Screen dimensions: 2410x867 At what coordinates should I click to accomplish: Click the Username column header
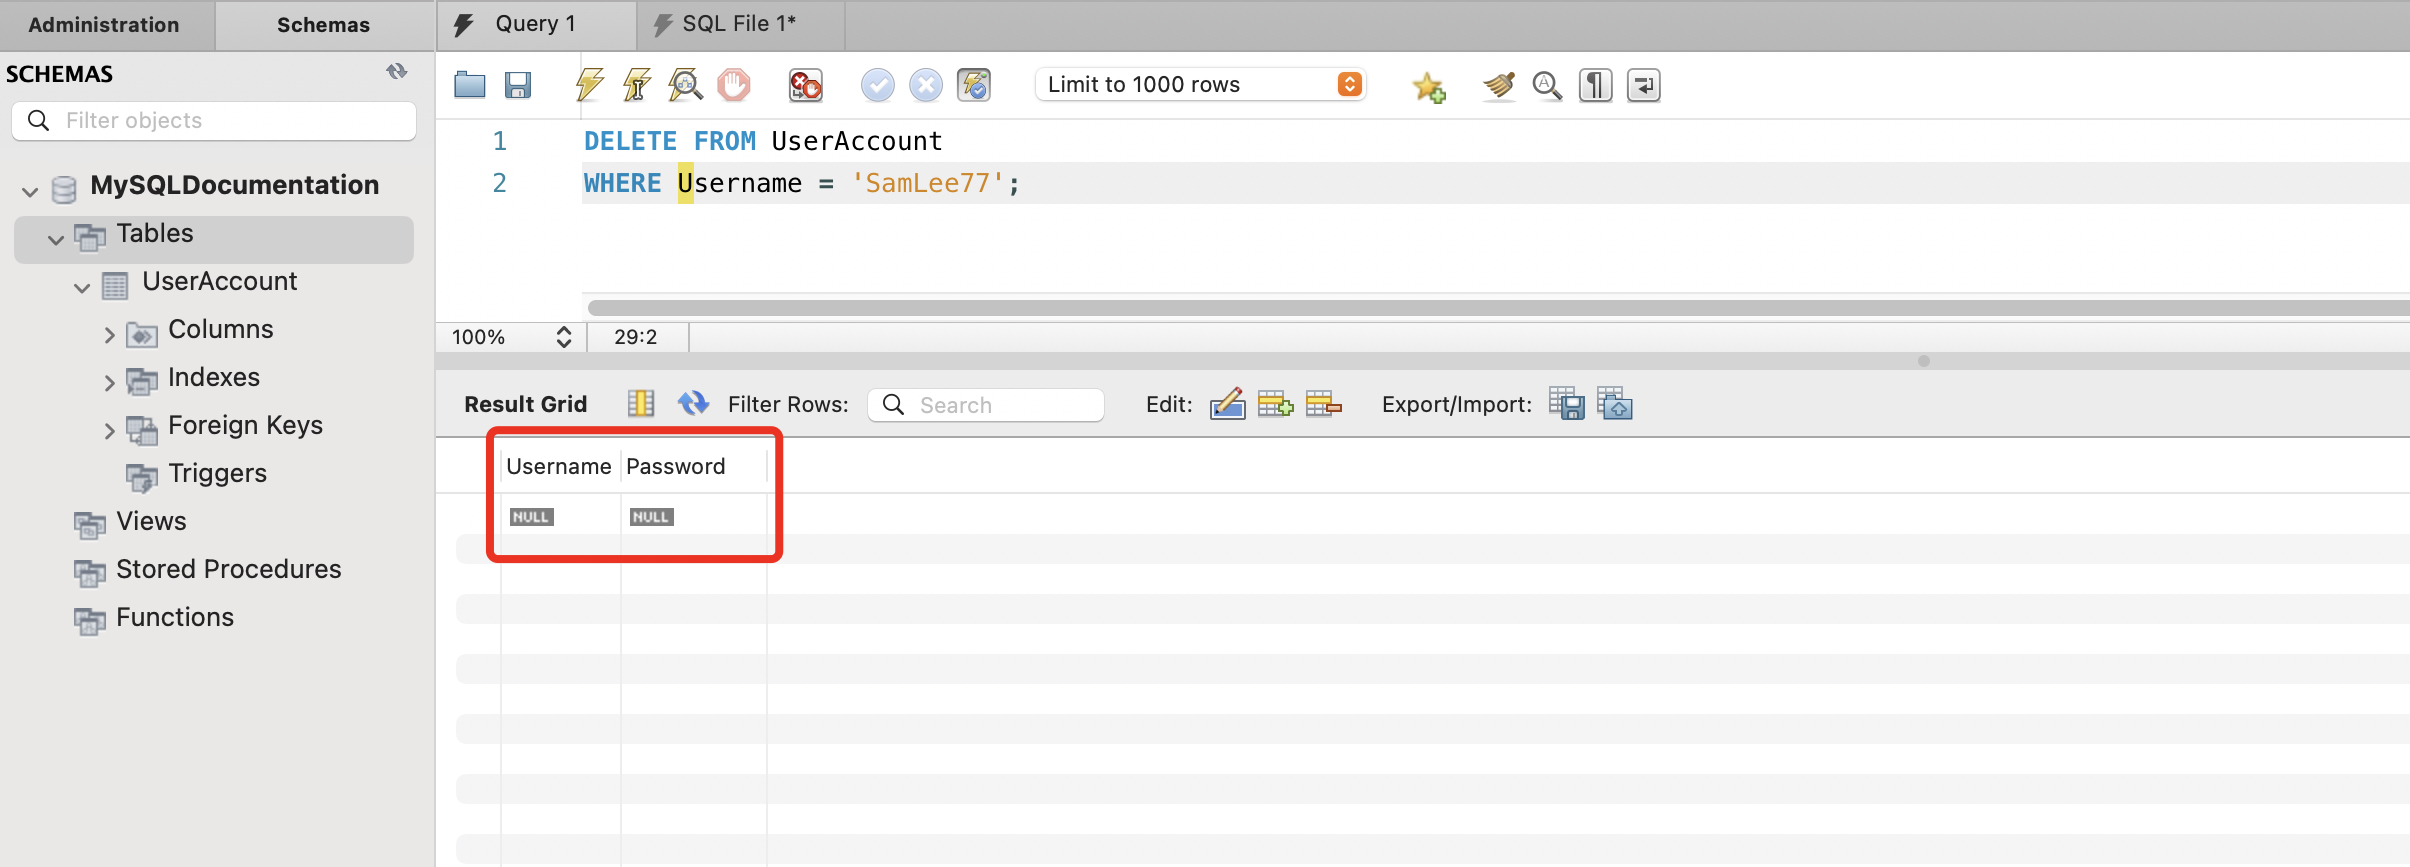(558, 467)
